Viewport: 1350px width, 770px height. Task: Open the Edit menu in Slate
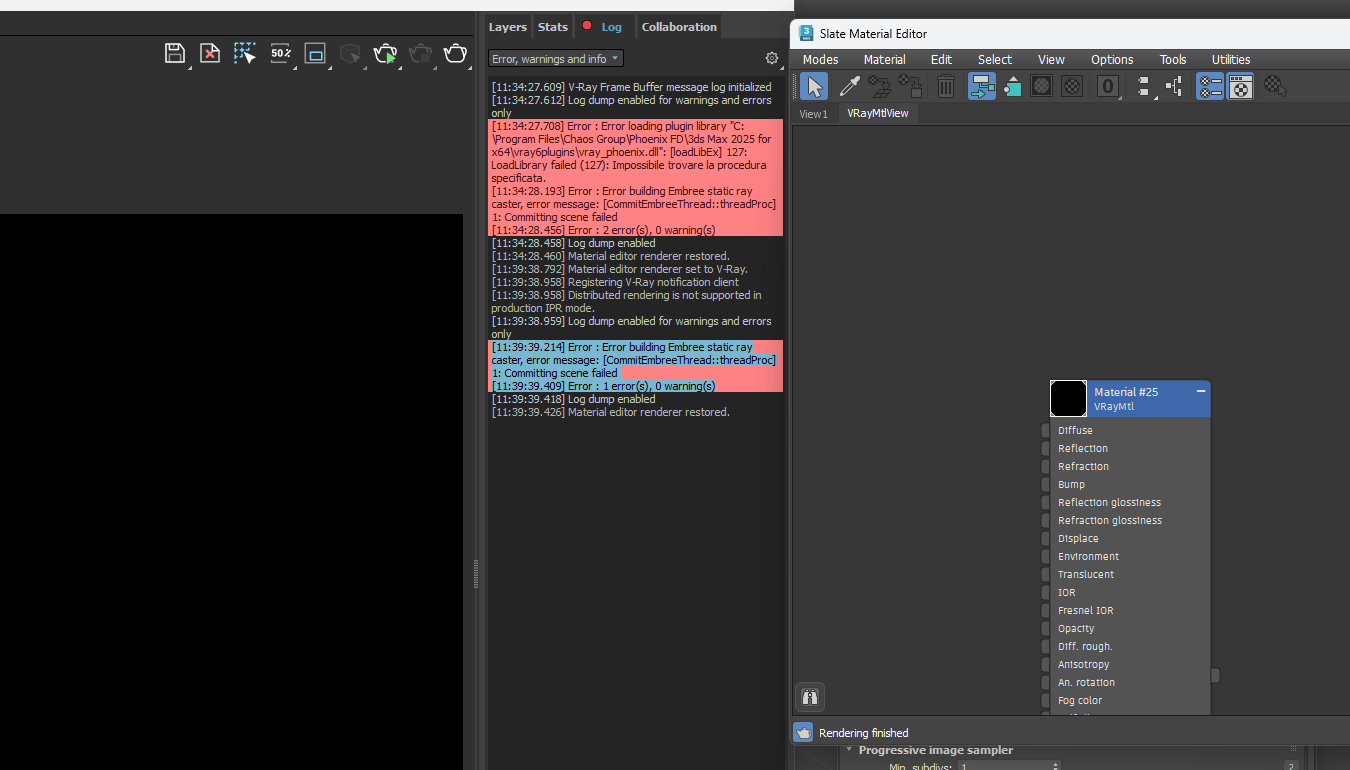pos(941,60)
